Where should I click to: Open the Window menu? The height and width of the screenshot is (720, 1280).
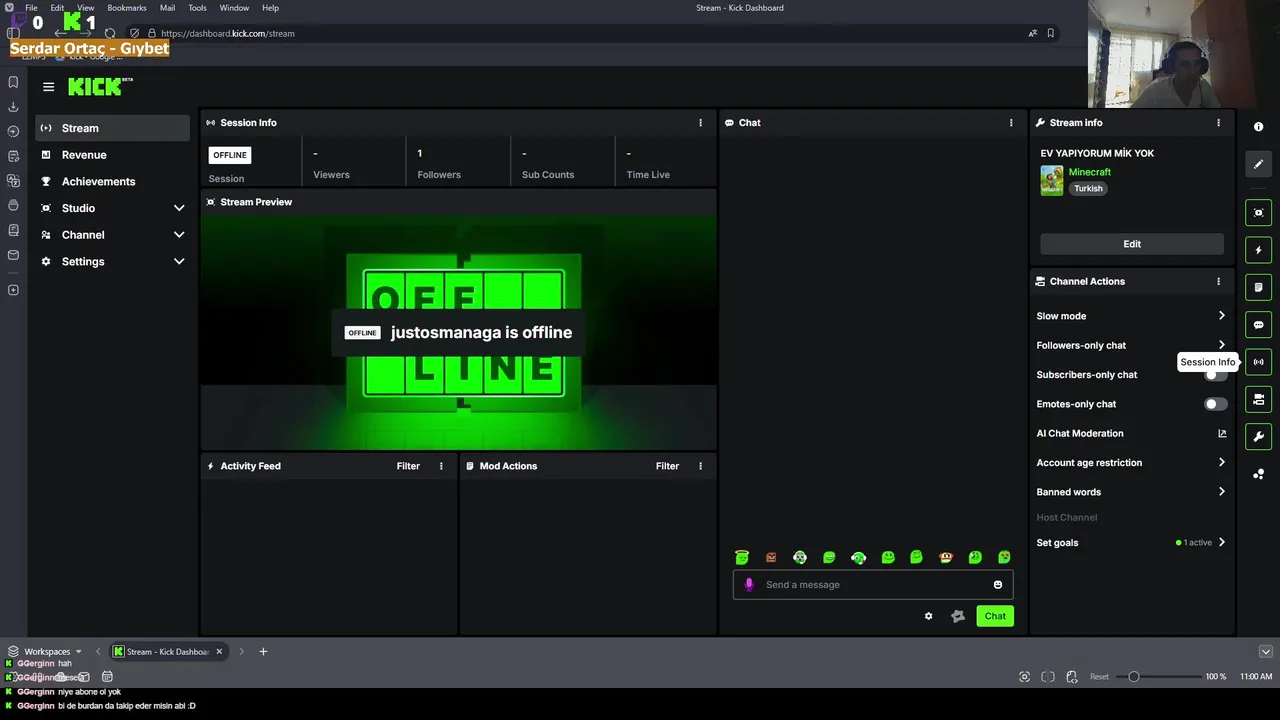(234, 8)
